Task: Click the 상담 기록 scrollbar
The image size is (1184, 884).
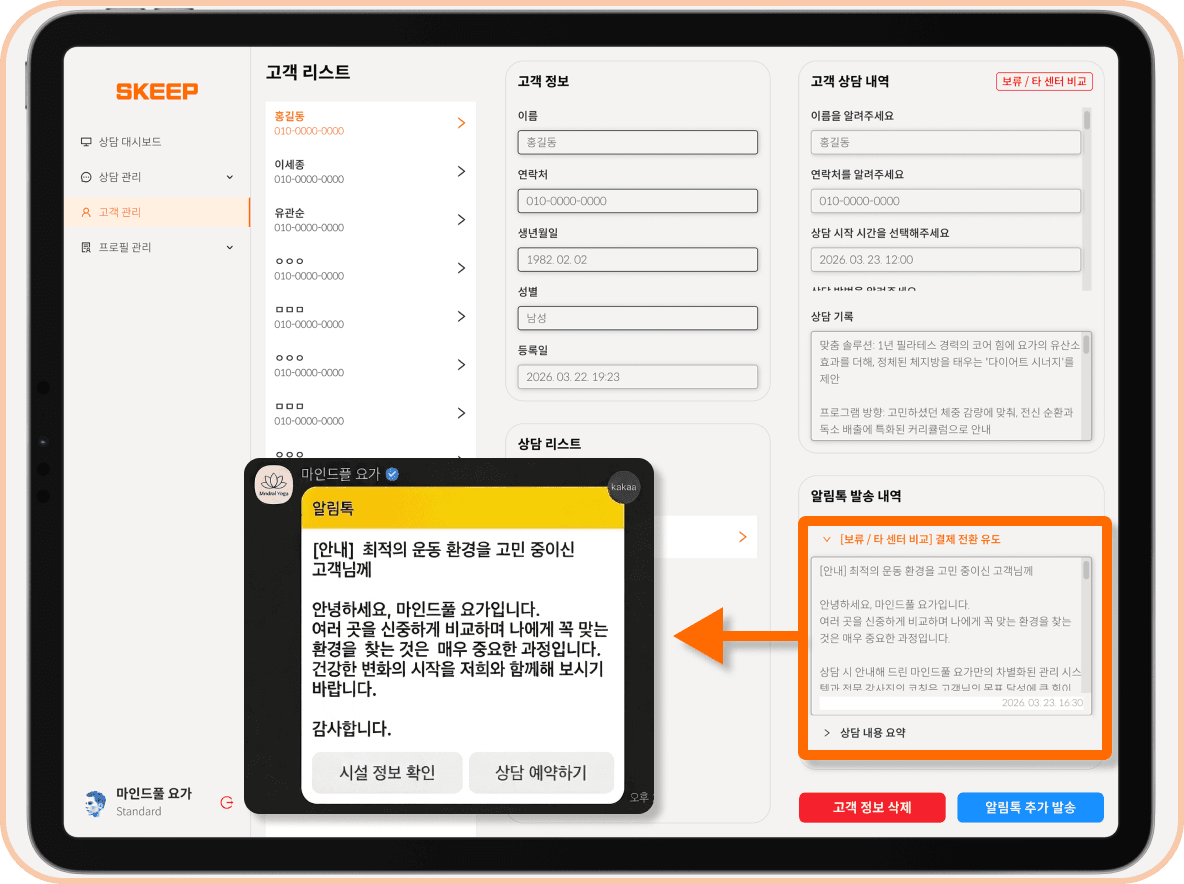Action: point(1086,345)
